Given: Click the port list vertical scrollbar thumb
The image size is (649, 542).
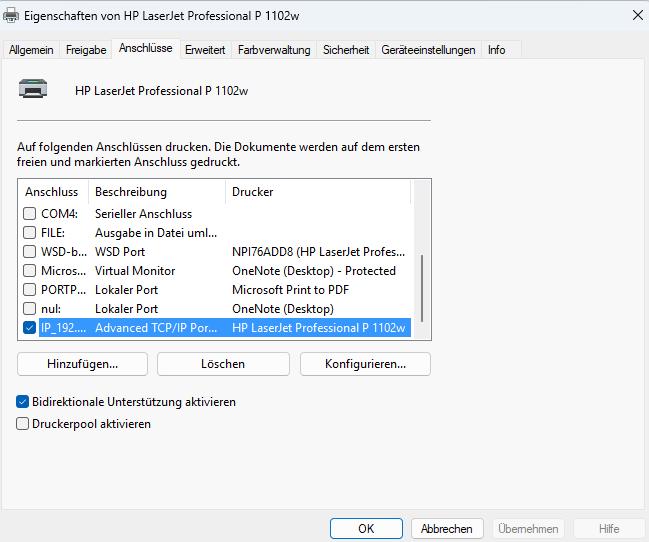Looking at the screenshot, I should pos(422,288).
